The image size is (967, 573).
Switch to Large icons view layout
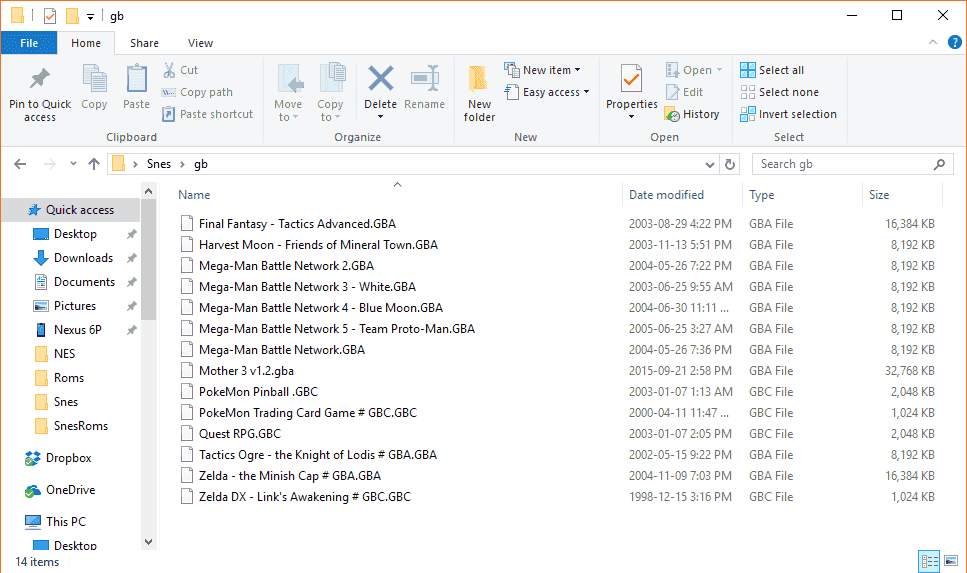pyautogui.click(x=951, y=561)
